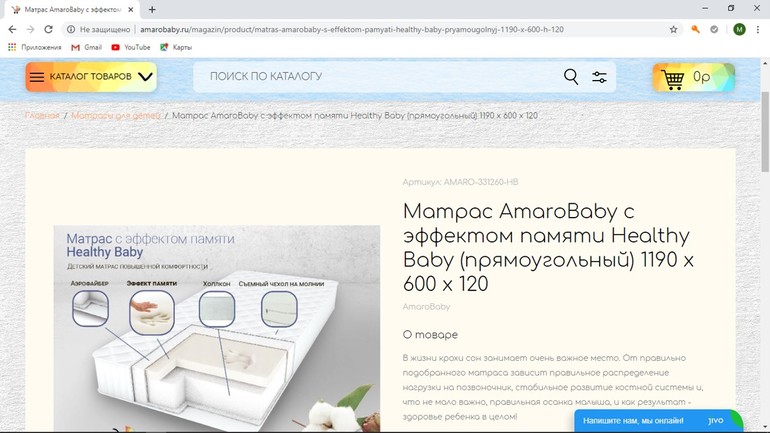Click the mattress product image

tap(217, 328)
